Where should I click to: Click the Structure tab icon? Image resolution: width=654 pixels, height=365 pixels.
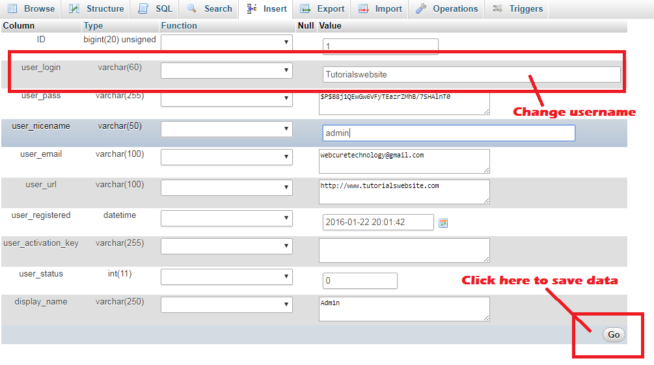click(x=74, y=8)
